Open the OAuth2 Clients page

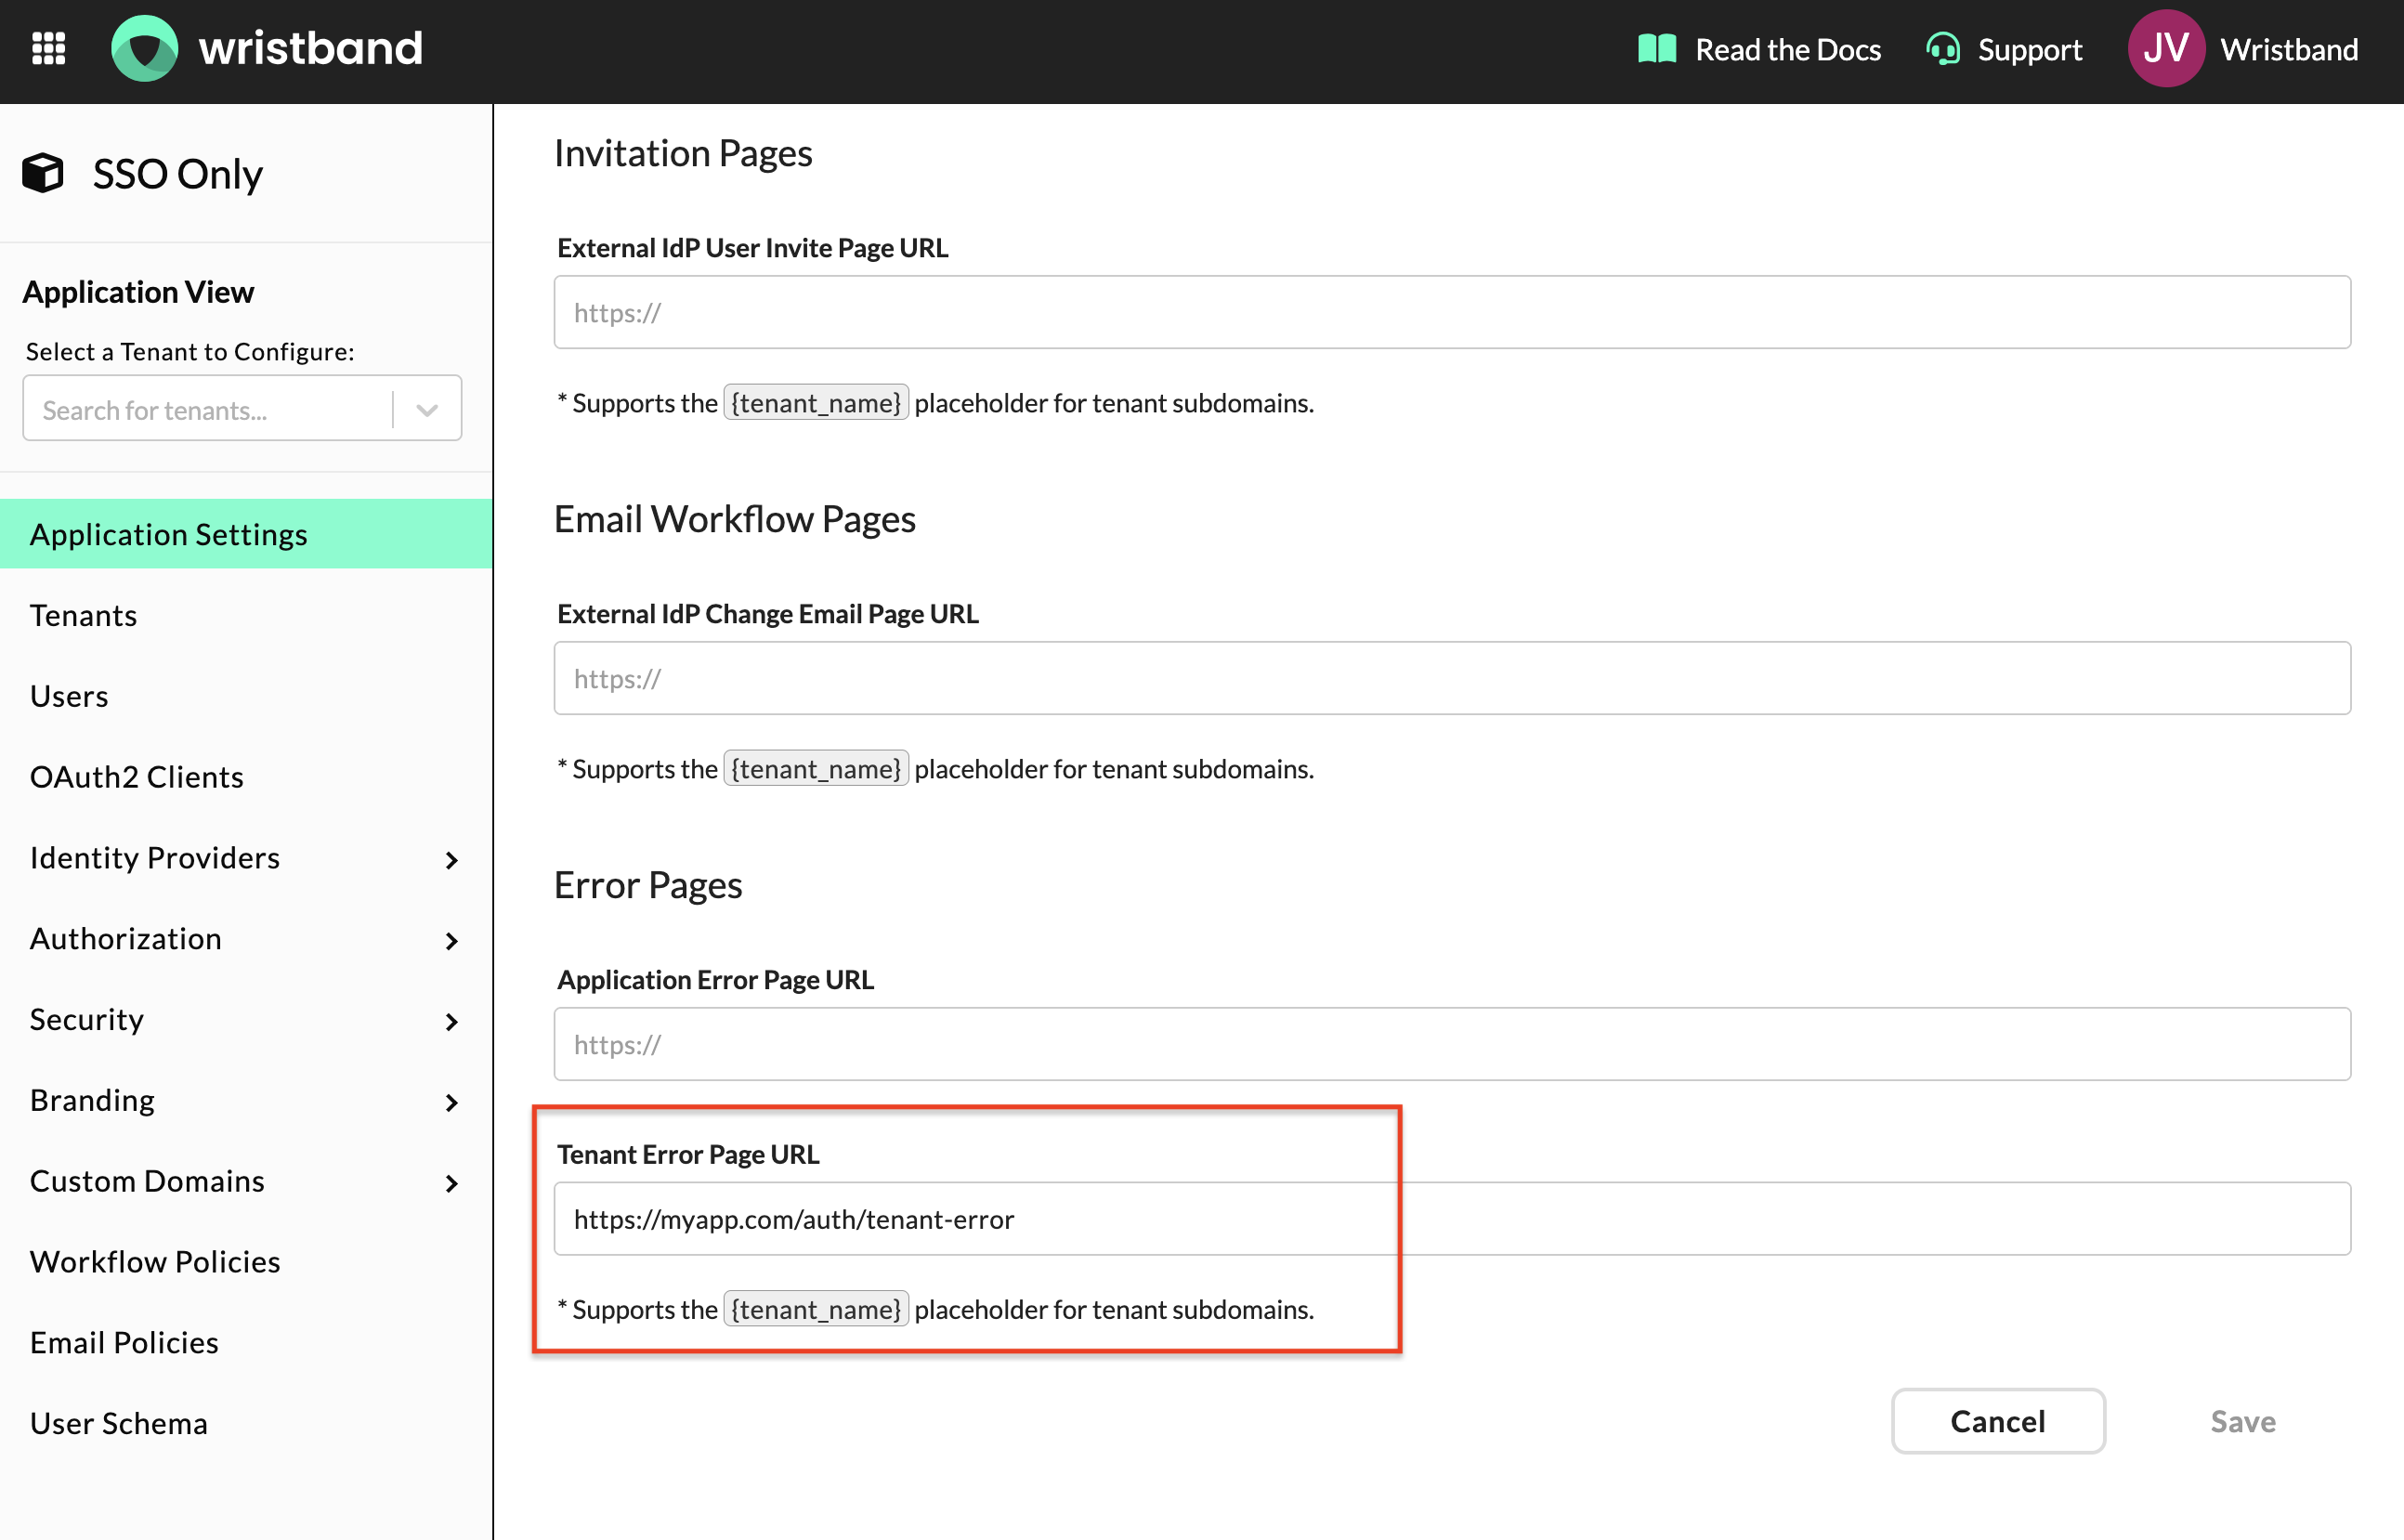pyautogui.click(x=137, y=777)
